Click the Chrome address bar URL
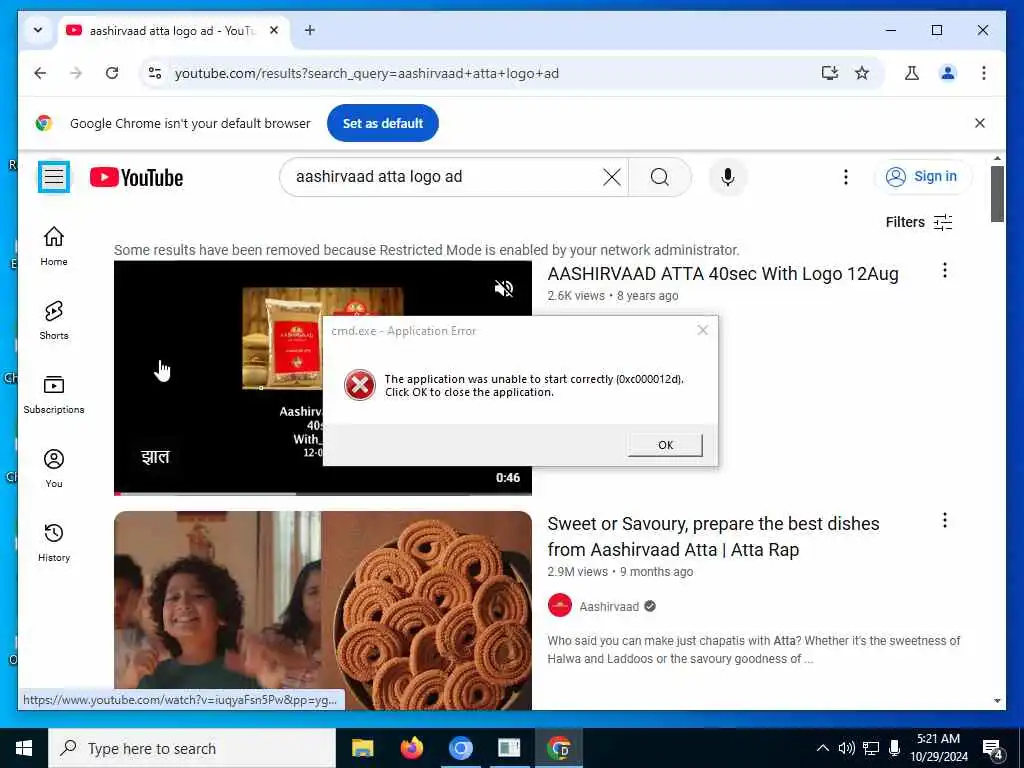 (x=366, y=73)
